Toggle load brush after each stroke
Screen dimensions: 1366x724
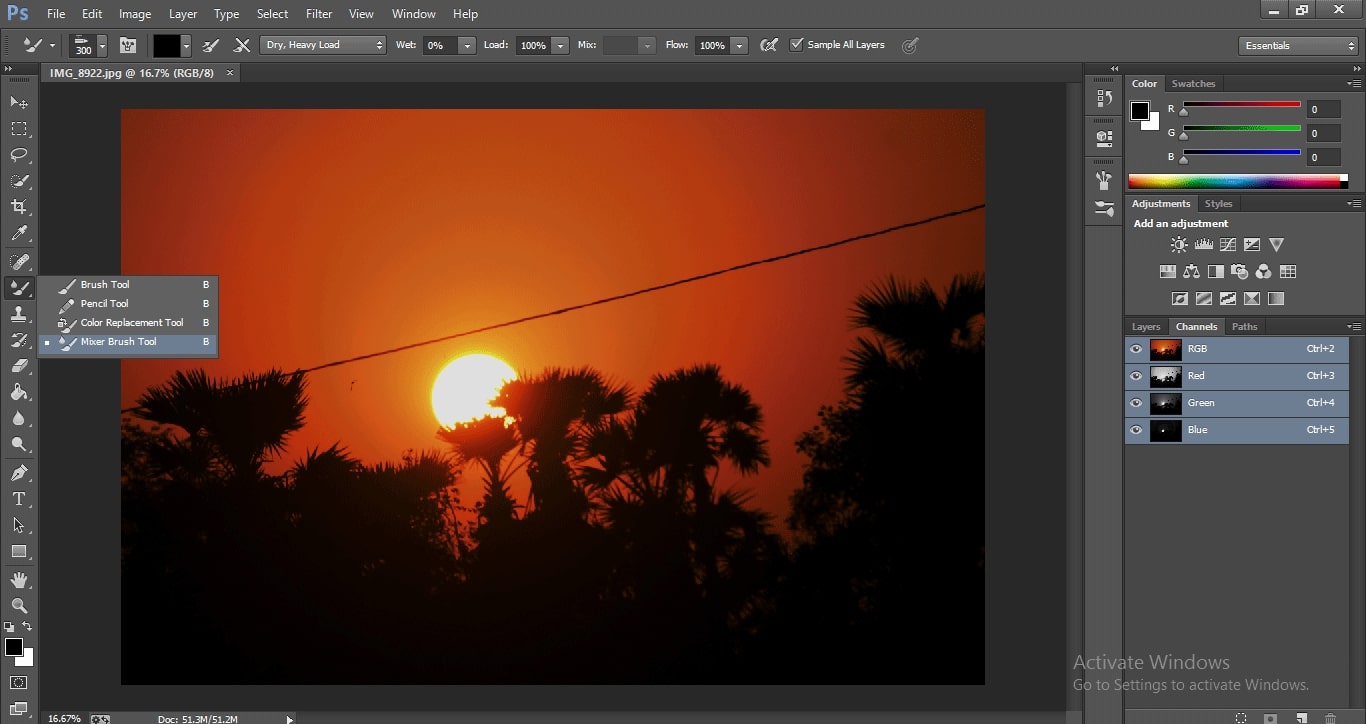[211, 45]
